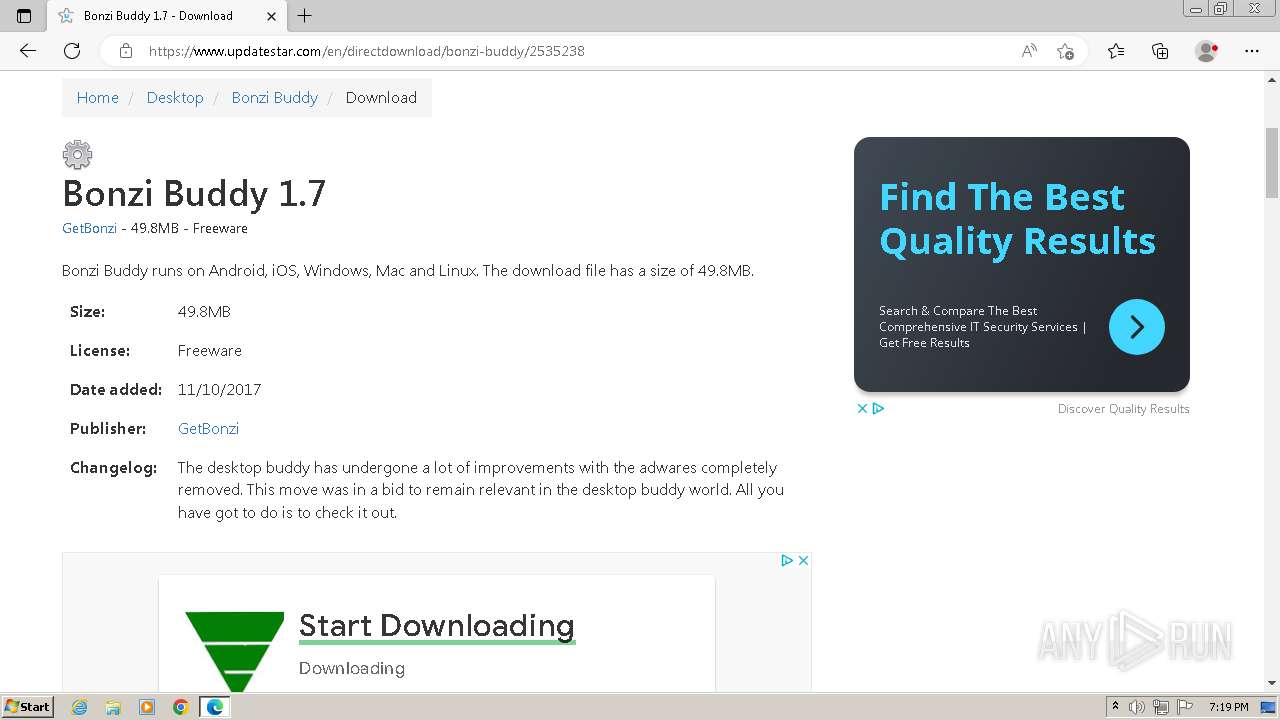Image resolution: width=1280 pixels, height=720 pixels.
Task: Click the Downloading text in the ad
Action: (x=352, y=668)
